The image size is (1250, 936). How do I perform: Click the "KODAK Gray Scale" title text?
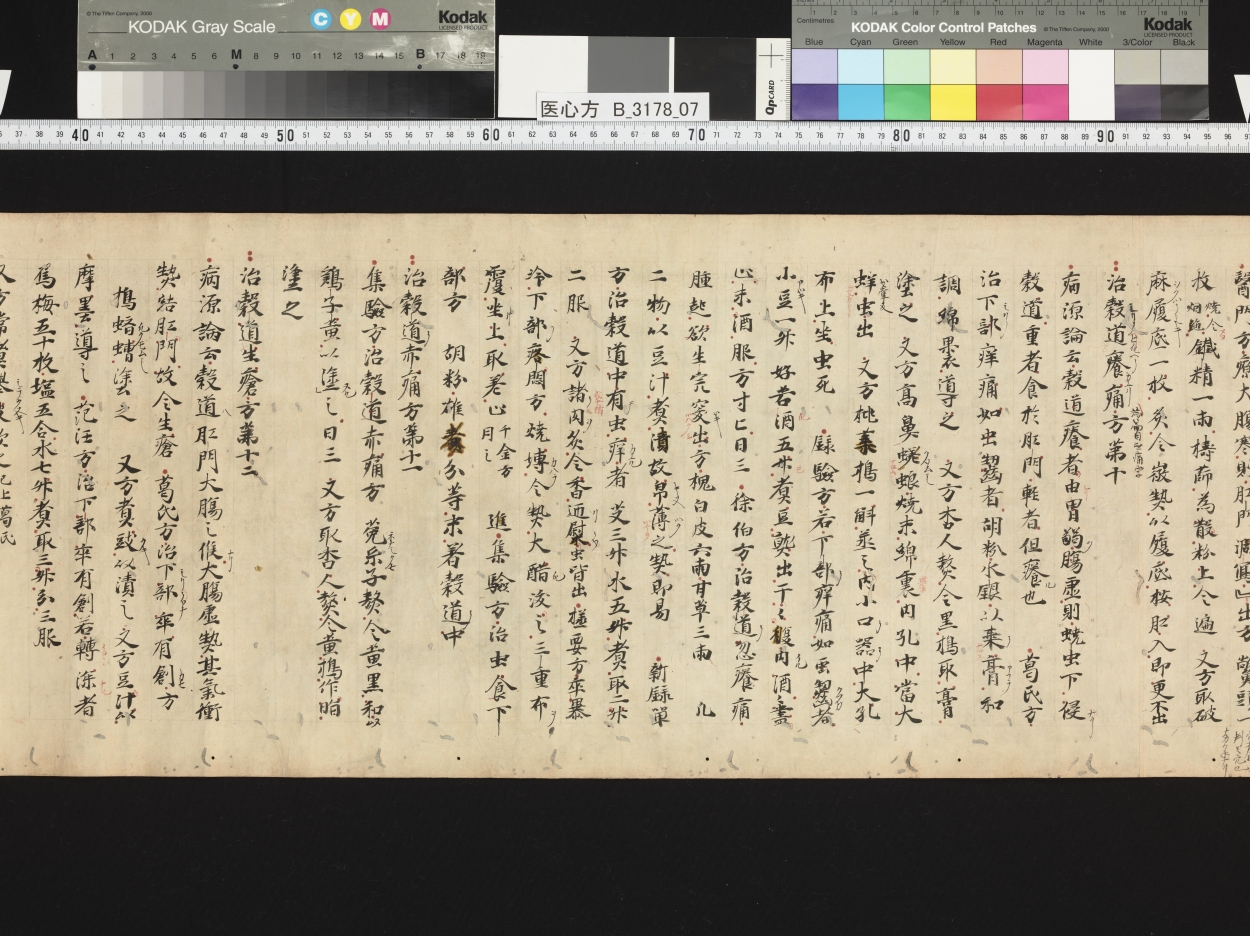pyautogui.click(x=201, y=27)
